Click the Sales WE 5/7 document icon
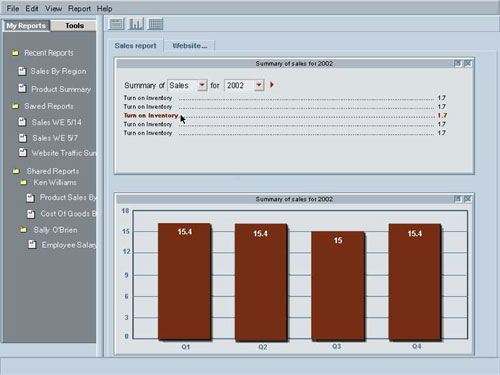This screenshot has width=500, height=375. (x=22, y=137)
